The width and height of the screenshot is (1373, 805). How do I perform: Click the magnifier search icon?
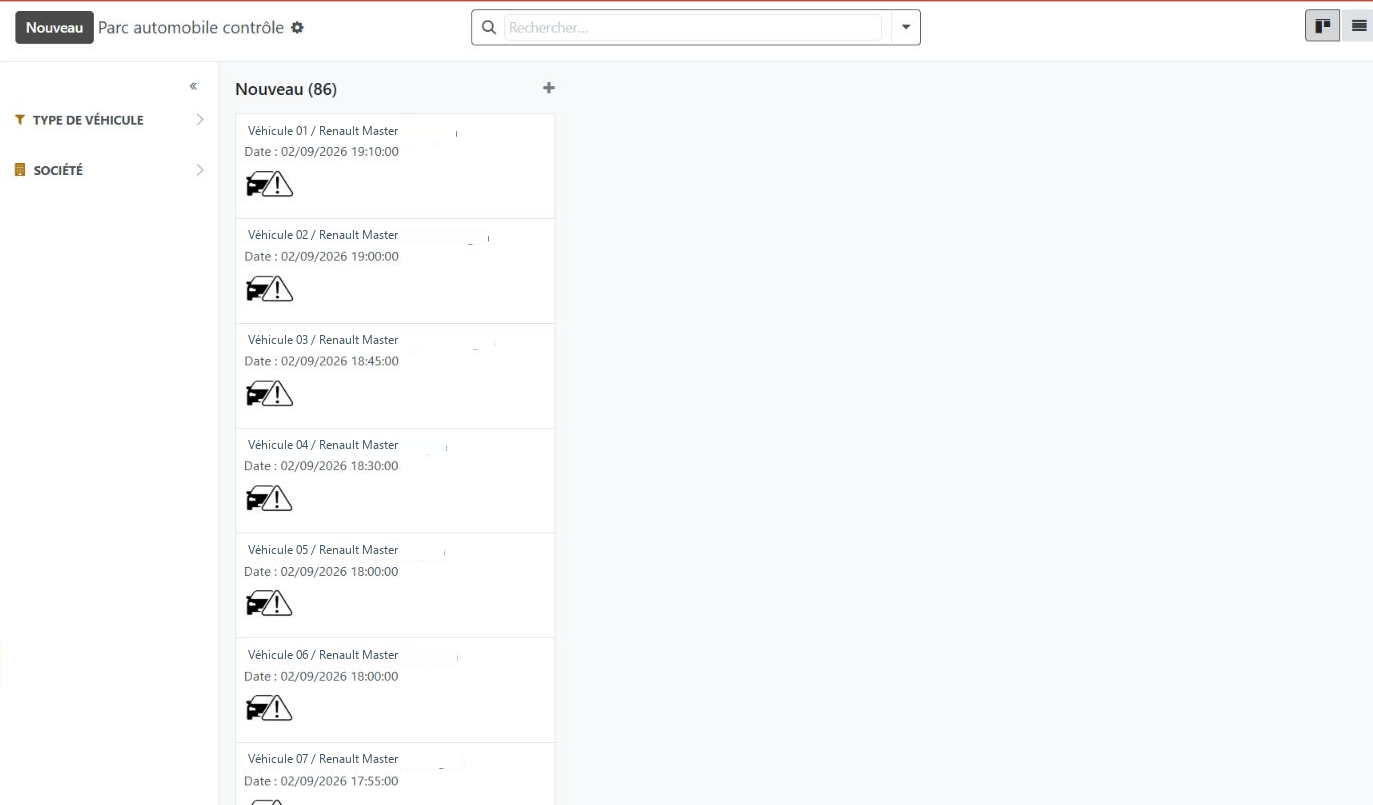pyautogui.click(x=489, y=28)
